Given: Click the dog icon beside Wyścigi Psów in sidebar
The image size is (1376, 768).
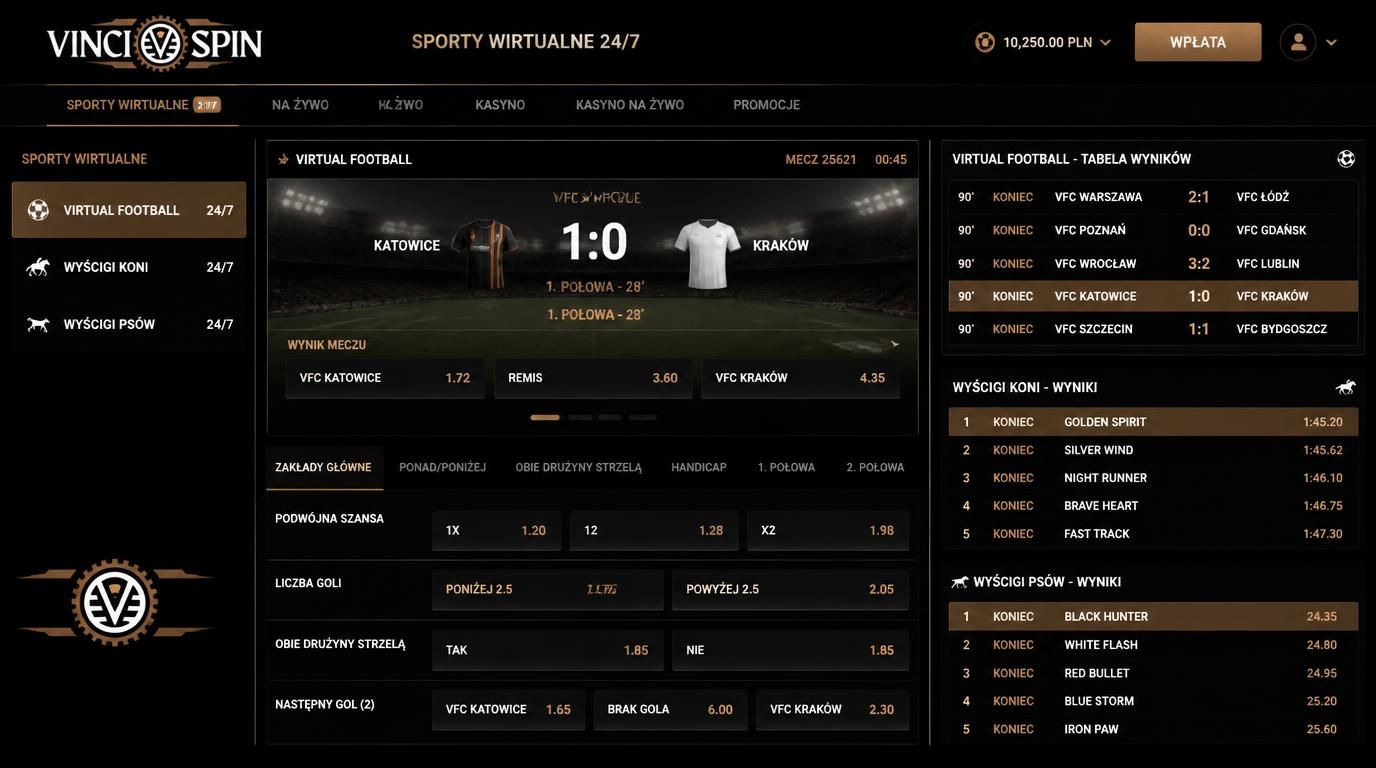Looking at the screenshot, I should tap(38, 324).
